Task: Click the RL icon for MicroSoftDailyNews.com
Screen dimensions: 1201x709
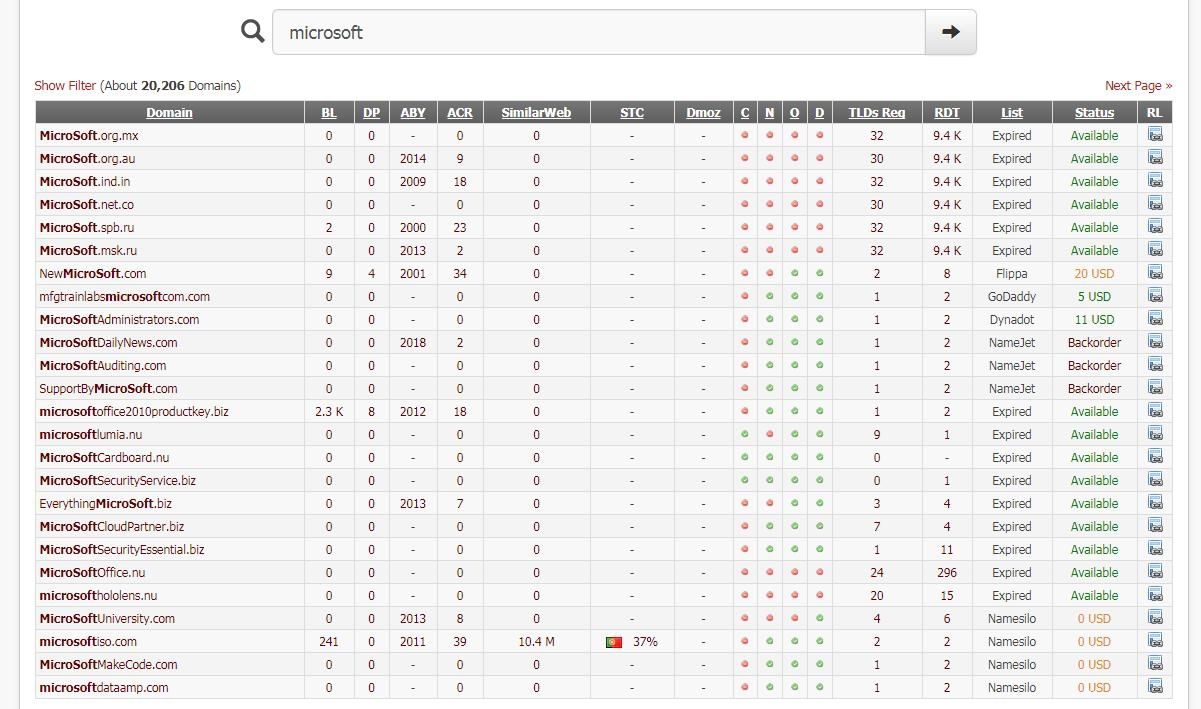Action: tap(1155, 342)
